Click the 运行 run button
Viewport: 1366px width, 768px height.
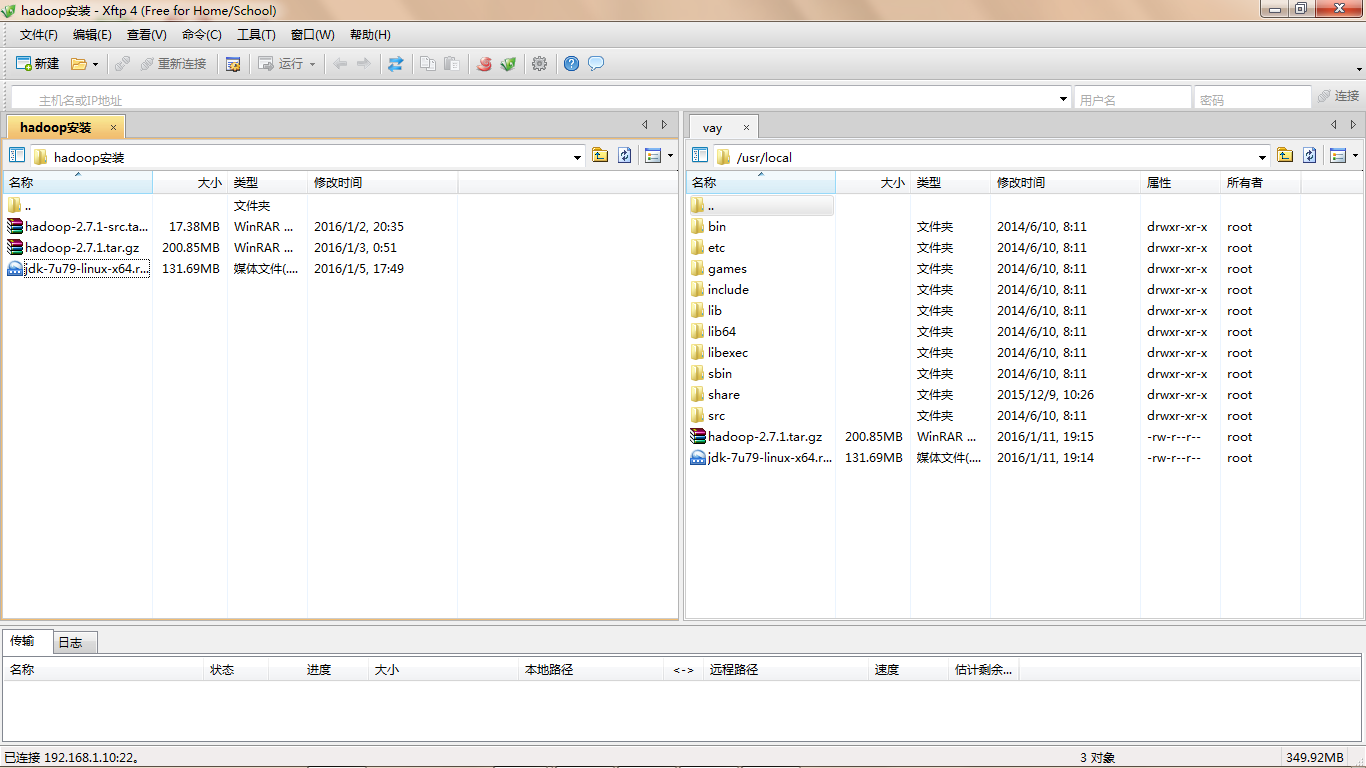click(281, 63)
